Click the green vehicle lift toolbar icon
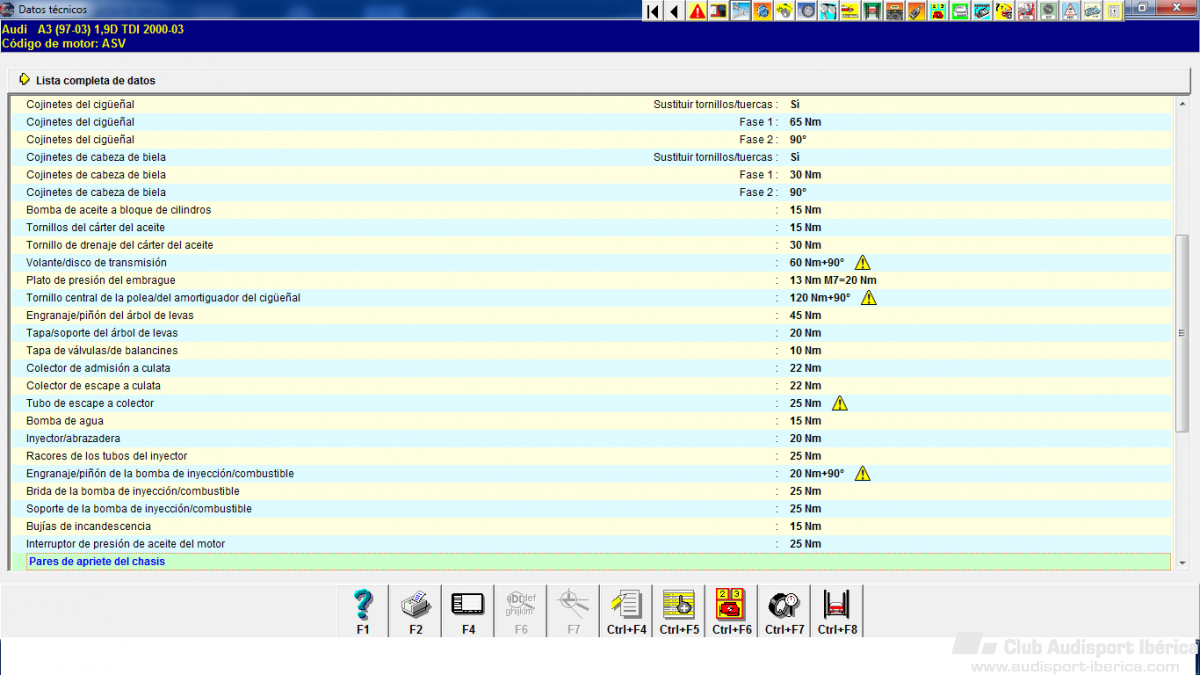Screen dimensions: 1200x675 (872, 11)
